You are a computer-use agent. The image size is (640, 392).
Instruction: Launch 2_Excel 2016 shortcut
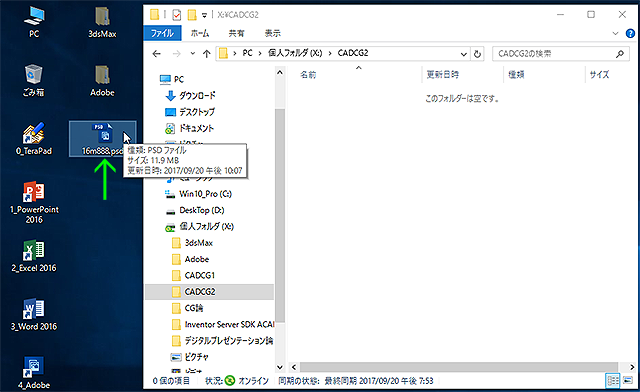click(x=34, y=256)
